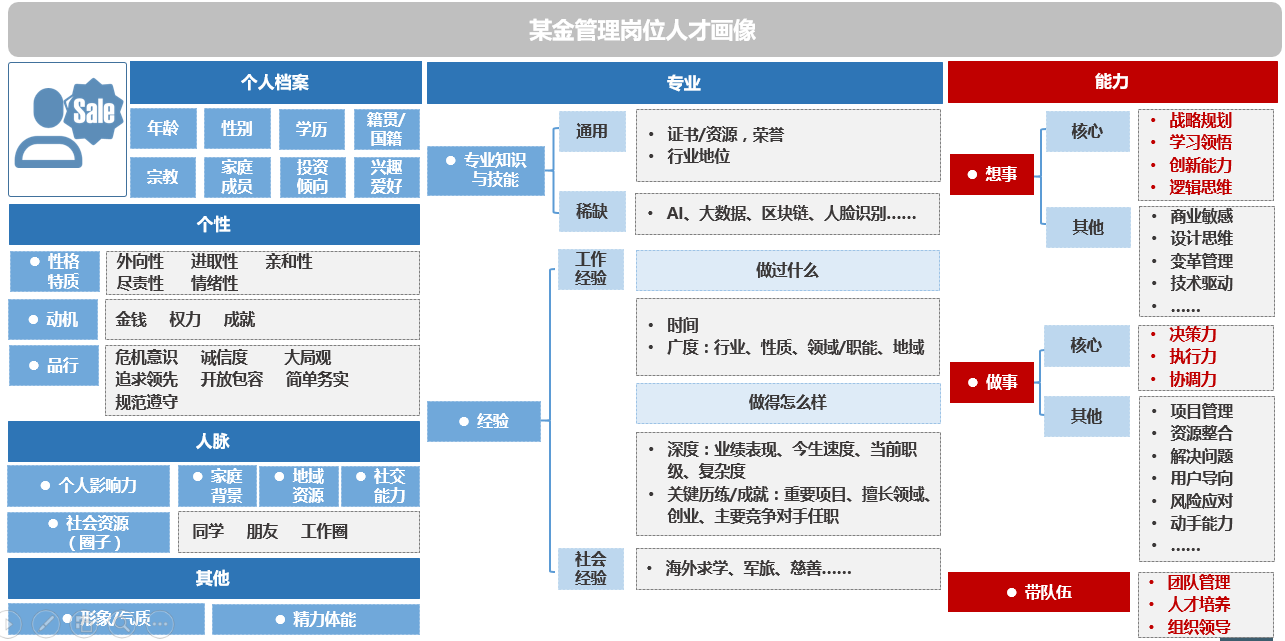Click the 兴趣爱好 box

coord(386,177)
